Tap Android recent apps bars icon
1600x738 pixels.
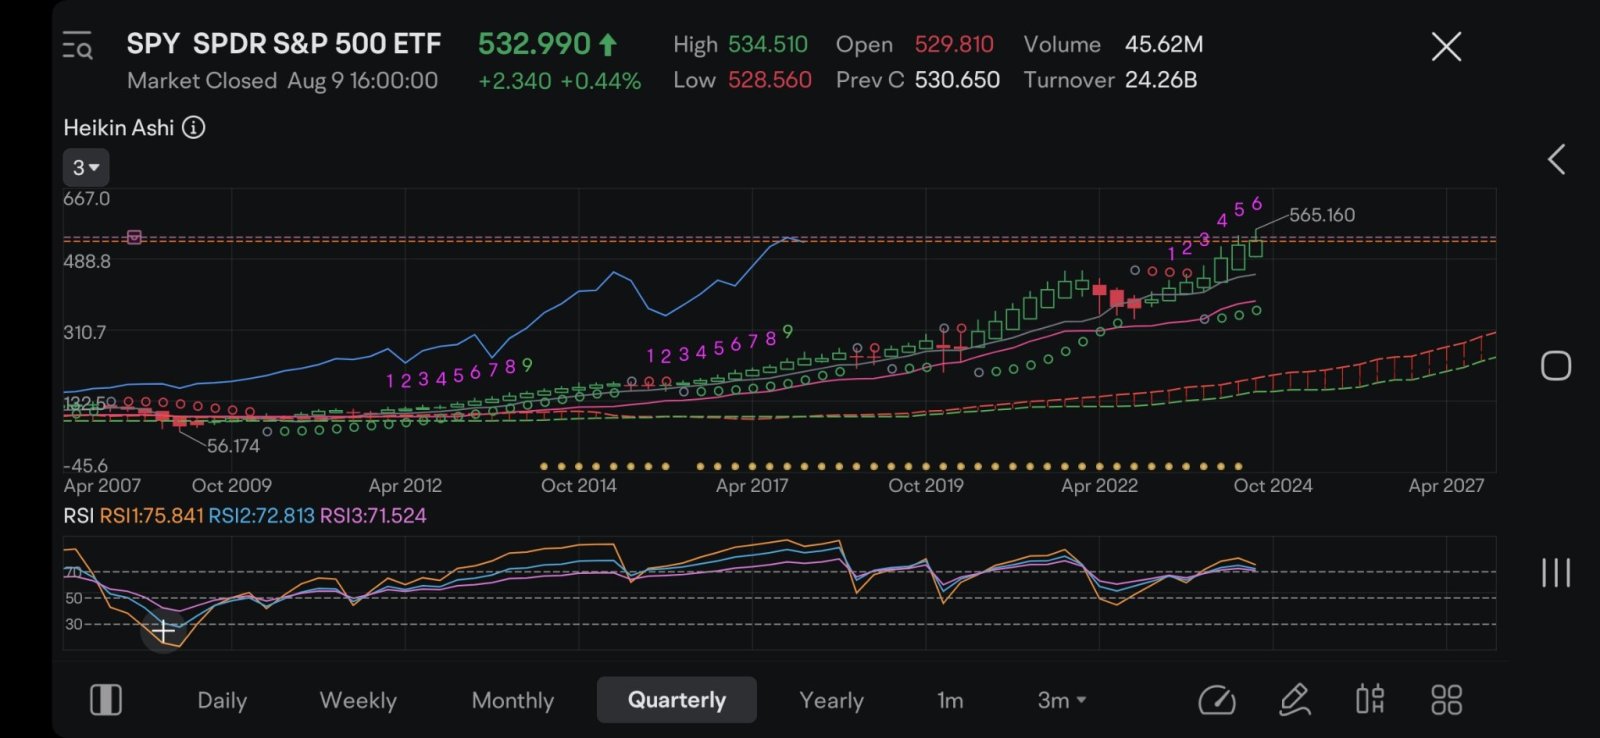[x=1556, y=572]
